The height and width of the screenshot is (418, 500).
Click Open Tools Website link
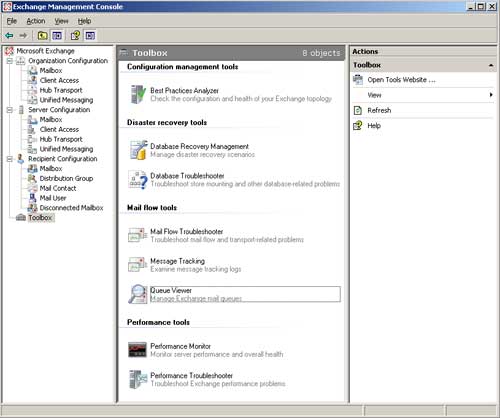point(401,80)
